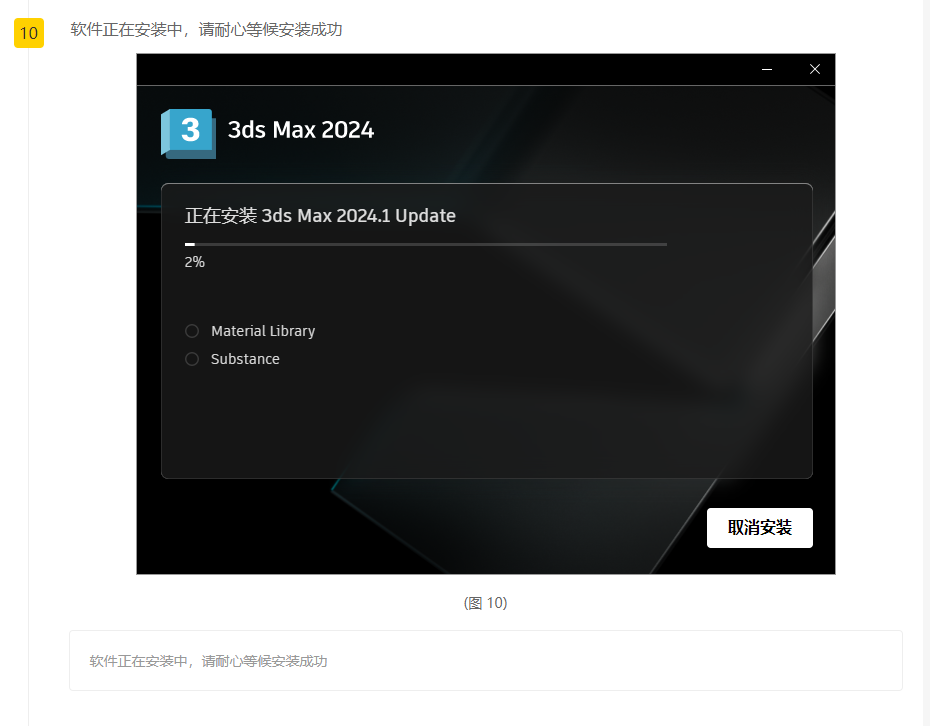
Task: Click the (图 10) image caption
Action: [486, 603]
